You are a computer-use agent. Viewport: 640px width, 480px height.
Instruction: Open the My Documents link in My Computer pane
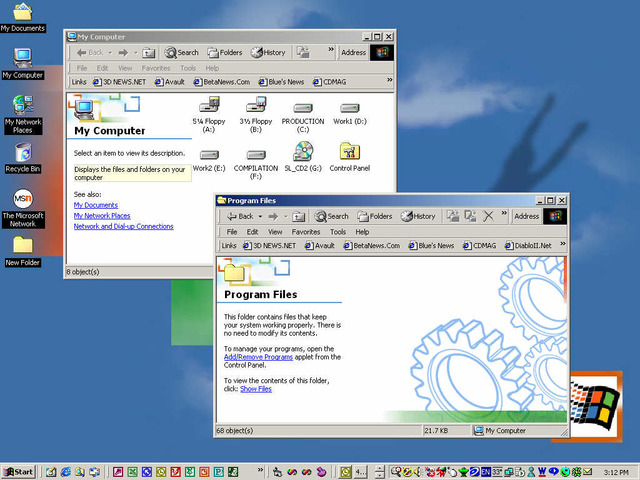pyautogui.click(x=96, y=205)
